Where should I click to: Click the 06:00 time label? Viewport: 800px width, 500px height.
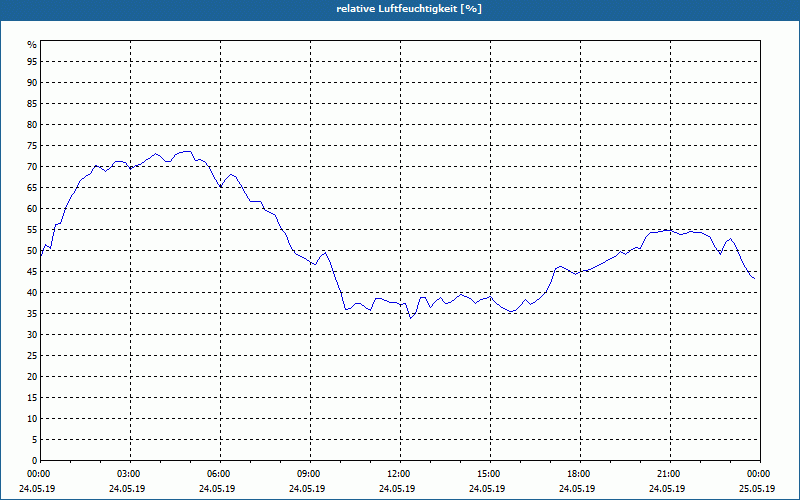220,474
